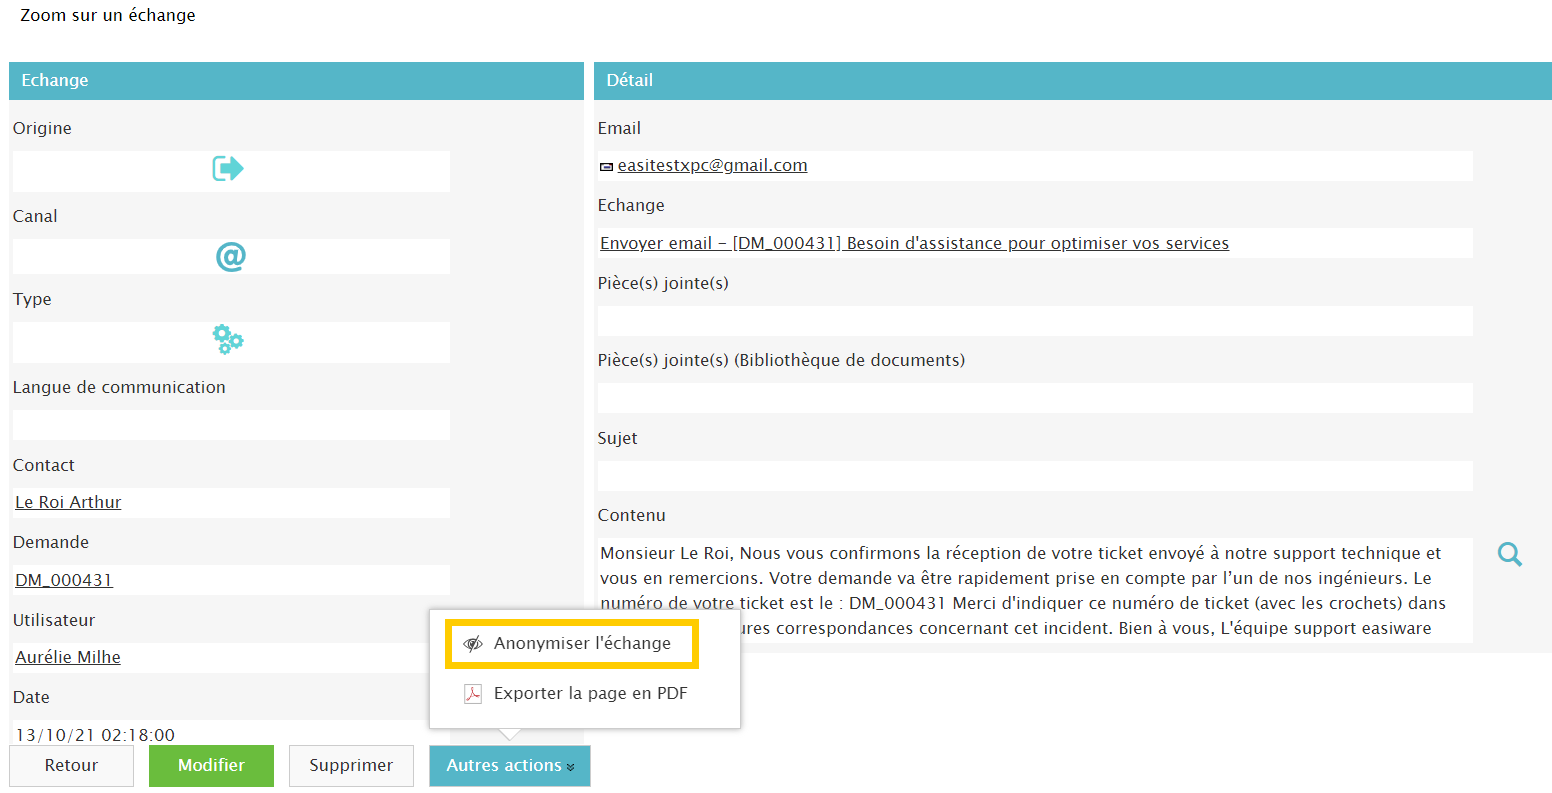Click the Langue de communication field
The width and height of the screenshot is (1552, 793).
231,425
